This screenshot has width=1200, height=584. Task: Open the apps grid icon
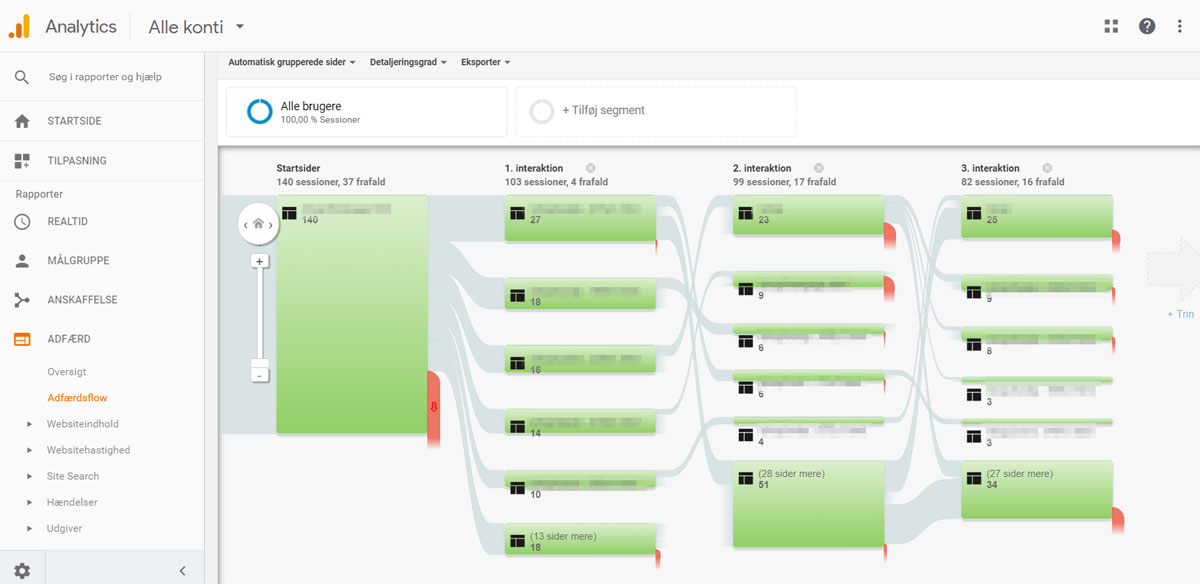(1111, 27)
